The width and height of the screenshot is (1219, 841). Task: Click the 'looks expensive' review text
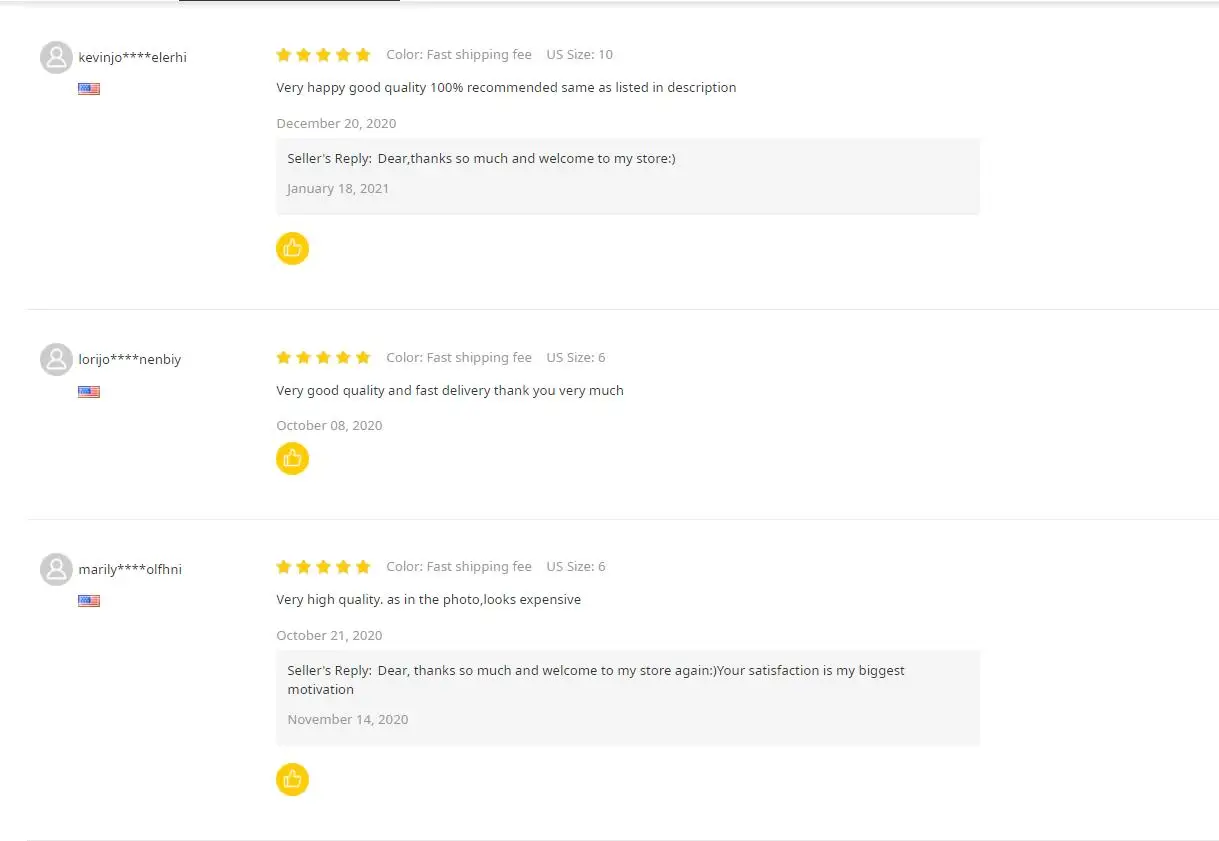pos(428,600)
